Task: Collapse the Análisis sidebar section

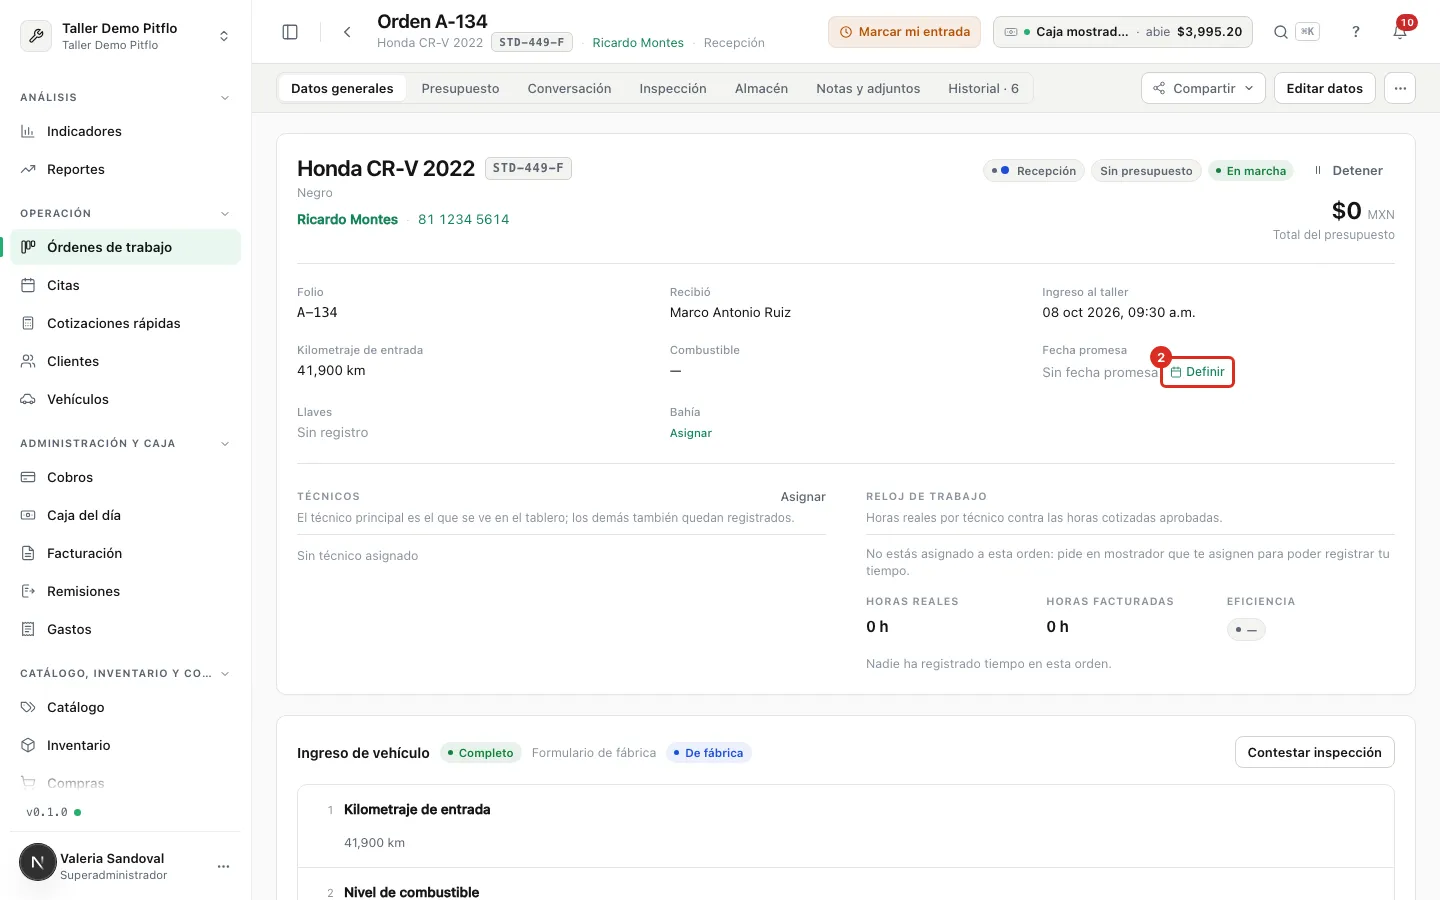Action: pos(225,98)
